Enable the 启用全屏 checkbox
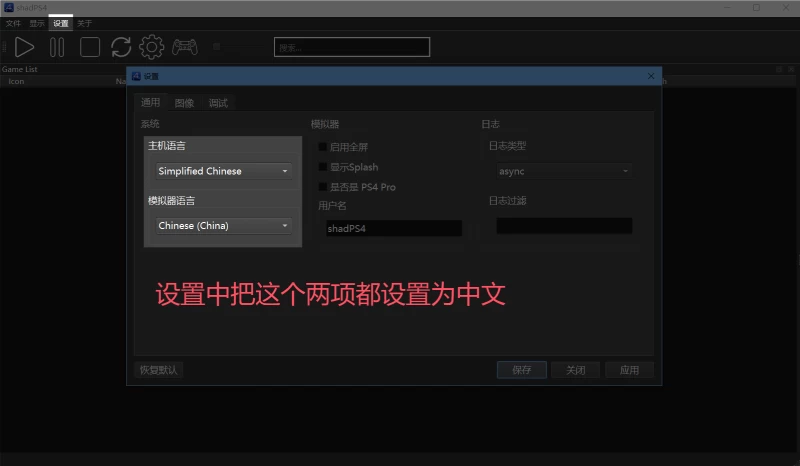The height and width of the screenshot is (466, 800). point(322,147)
